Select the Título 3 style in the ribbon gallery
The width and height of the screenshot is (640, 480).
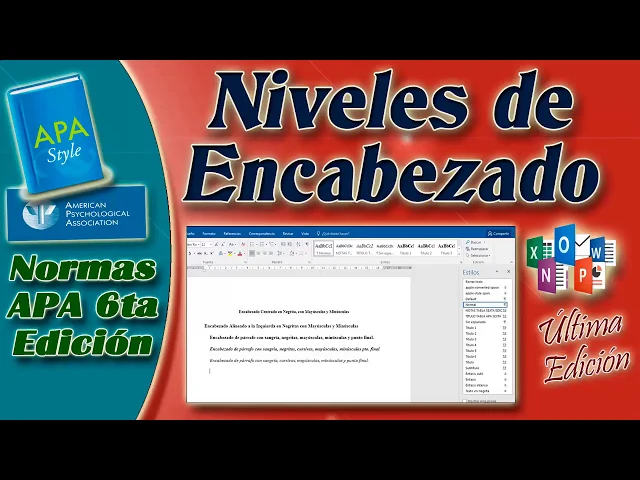pos(446,248)
